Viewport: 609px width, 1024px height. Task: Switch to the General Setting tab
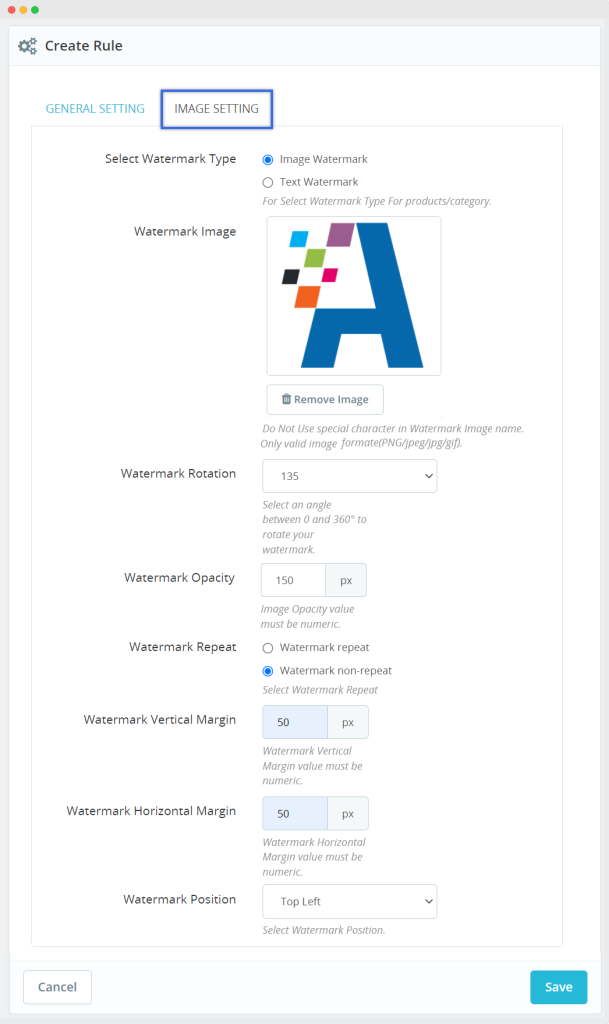point(95,109)
